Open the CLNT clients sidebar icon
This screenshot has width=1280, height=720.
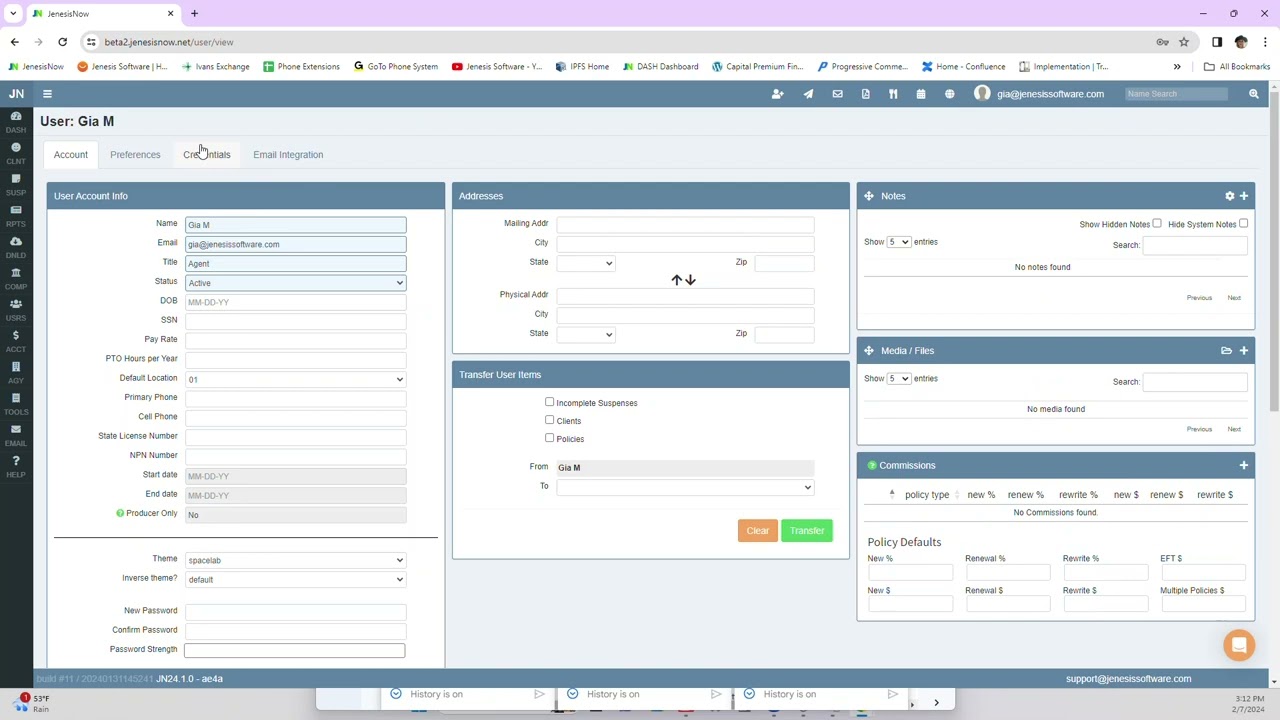coord(16,153)
